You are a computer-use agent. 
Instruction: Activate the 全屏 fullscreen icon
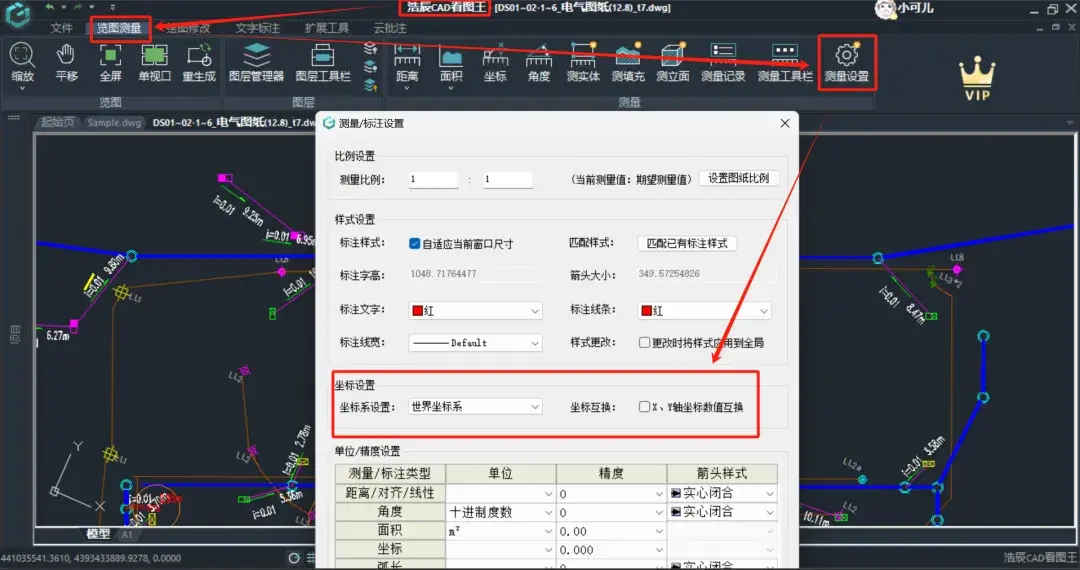coord(110,55)
